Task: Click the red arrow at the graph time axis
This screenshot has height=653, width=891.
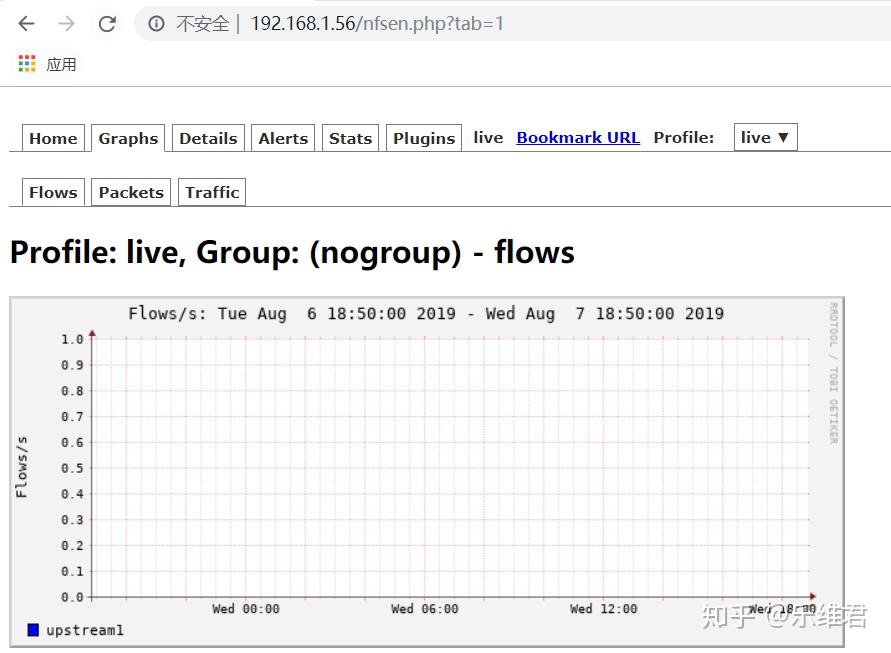Action: [812, 596]
